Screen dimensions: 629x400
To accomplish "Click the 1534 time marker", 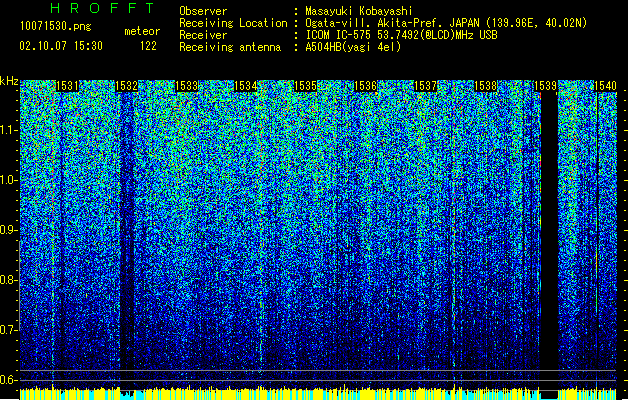I will coord(246,86).
